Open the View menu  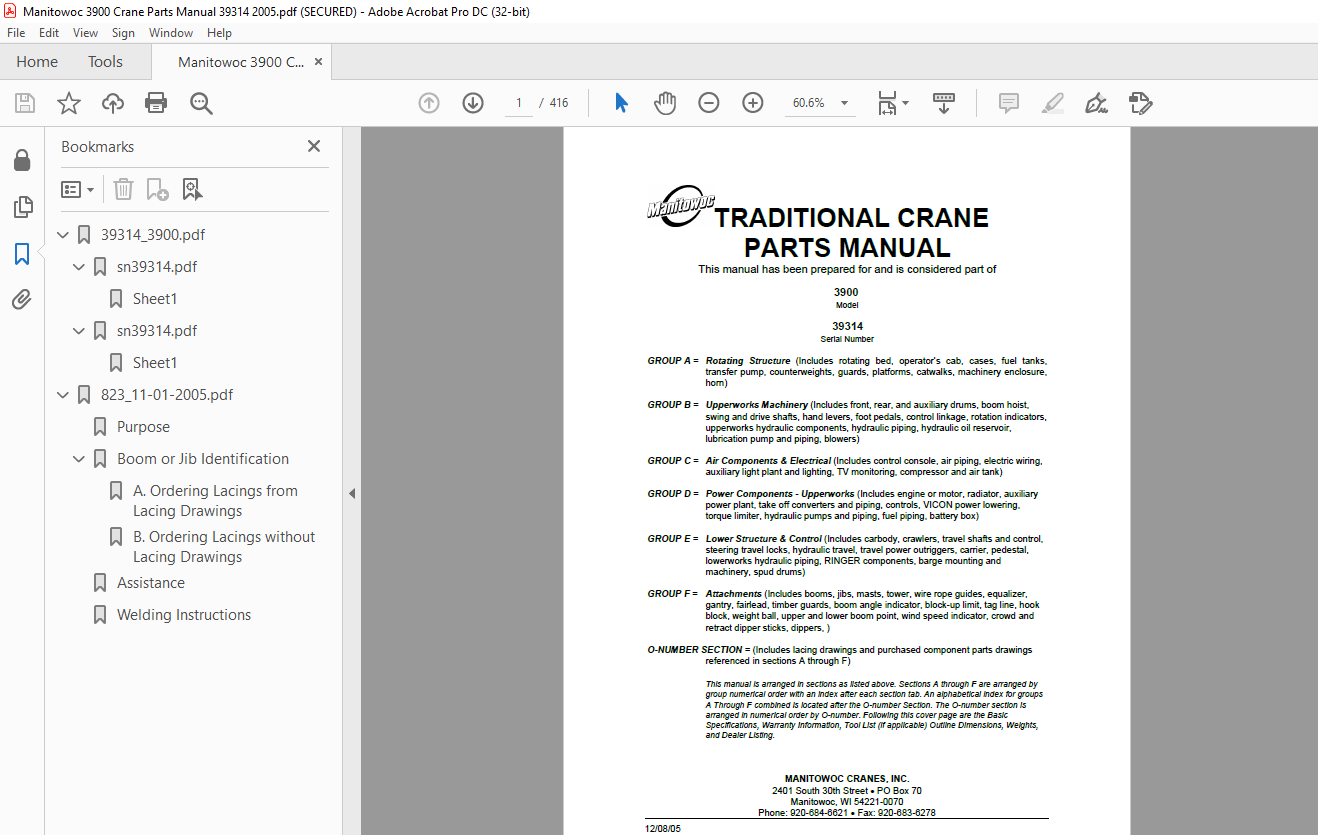coord(86,33)
